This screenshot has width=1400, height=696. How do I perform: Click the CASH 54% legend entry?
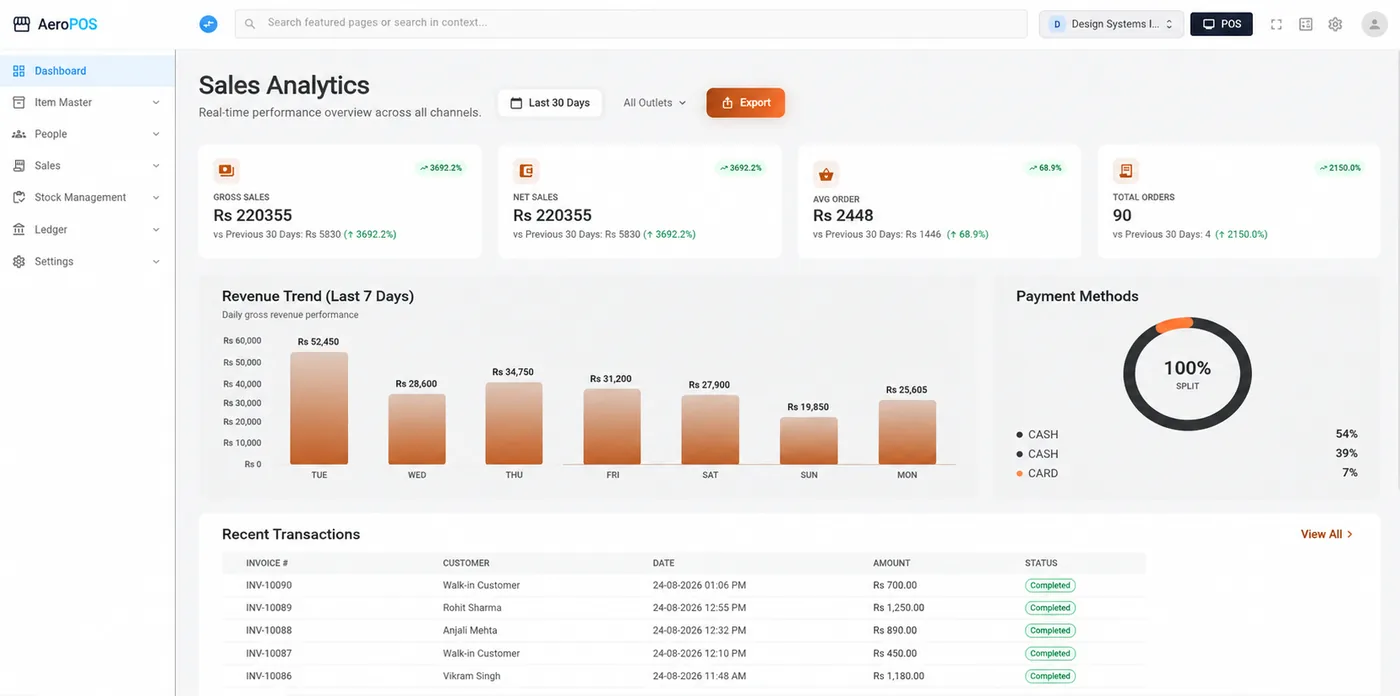coord(1187,435)
